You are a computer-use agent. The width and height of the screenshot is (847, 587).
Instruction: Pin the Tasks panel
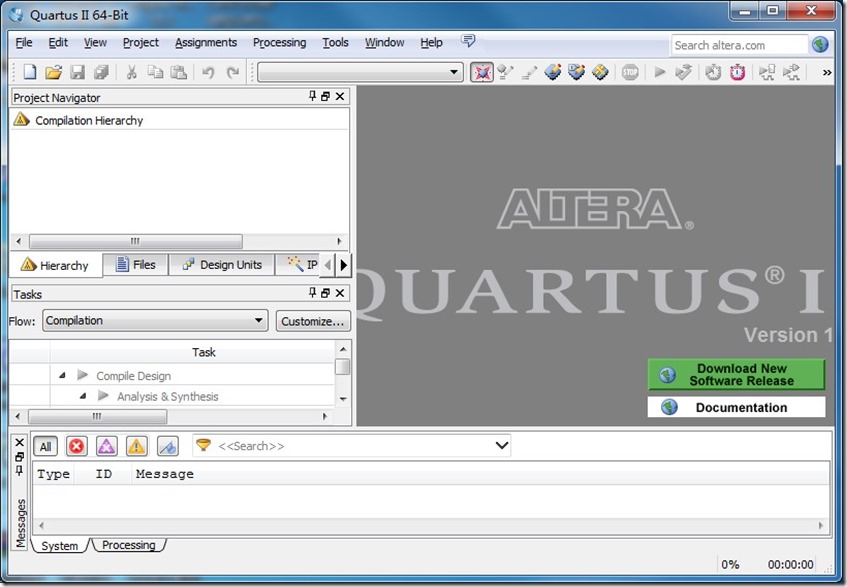pos(312,293)
